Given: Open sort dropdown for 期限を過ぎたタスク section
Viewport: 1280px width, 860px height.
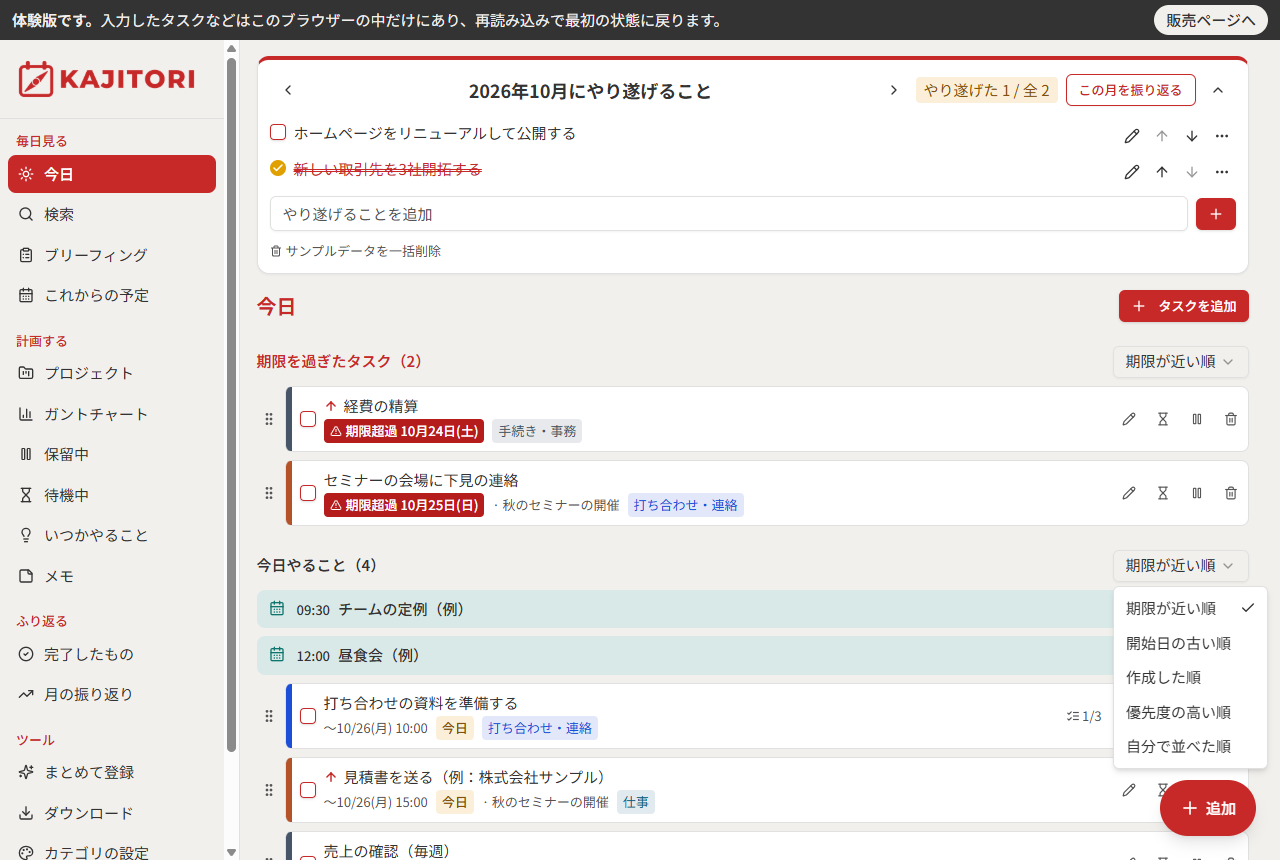Looking at the screenshot, I should tap(1181, 362).
